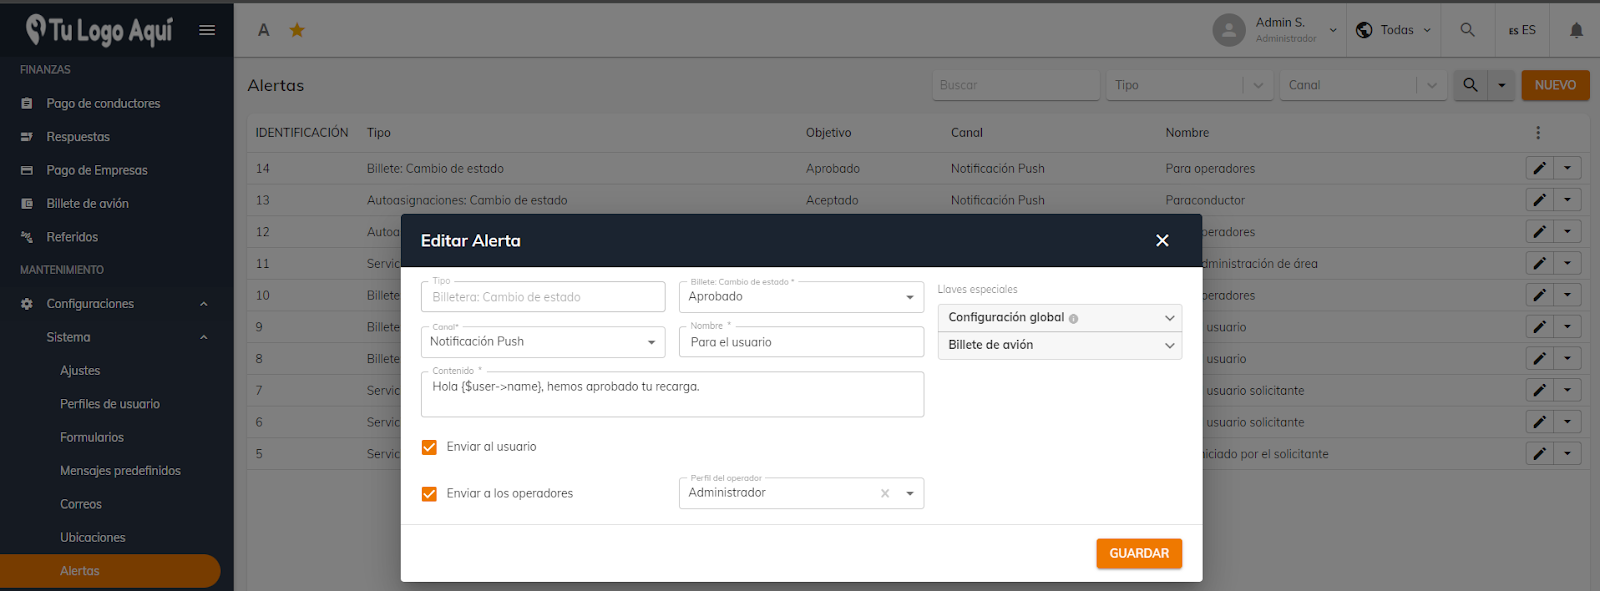This screenshot has height=591, width=1600.
Task: Open the Canal filter dropdown
Action: coord(1364,85)
